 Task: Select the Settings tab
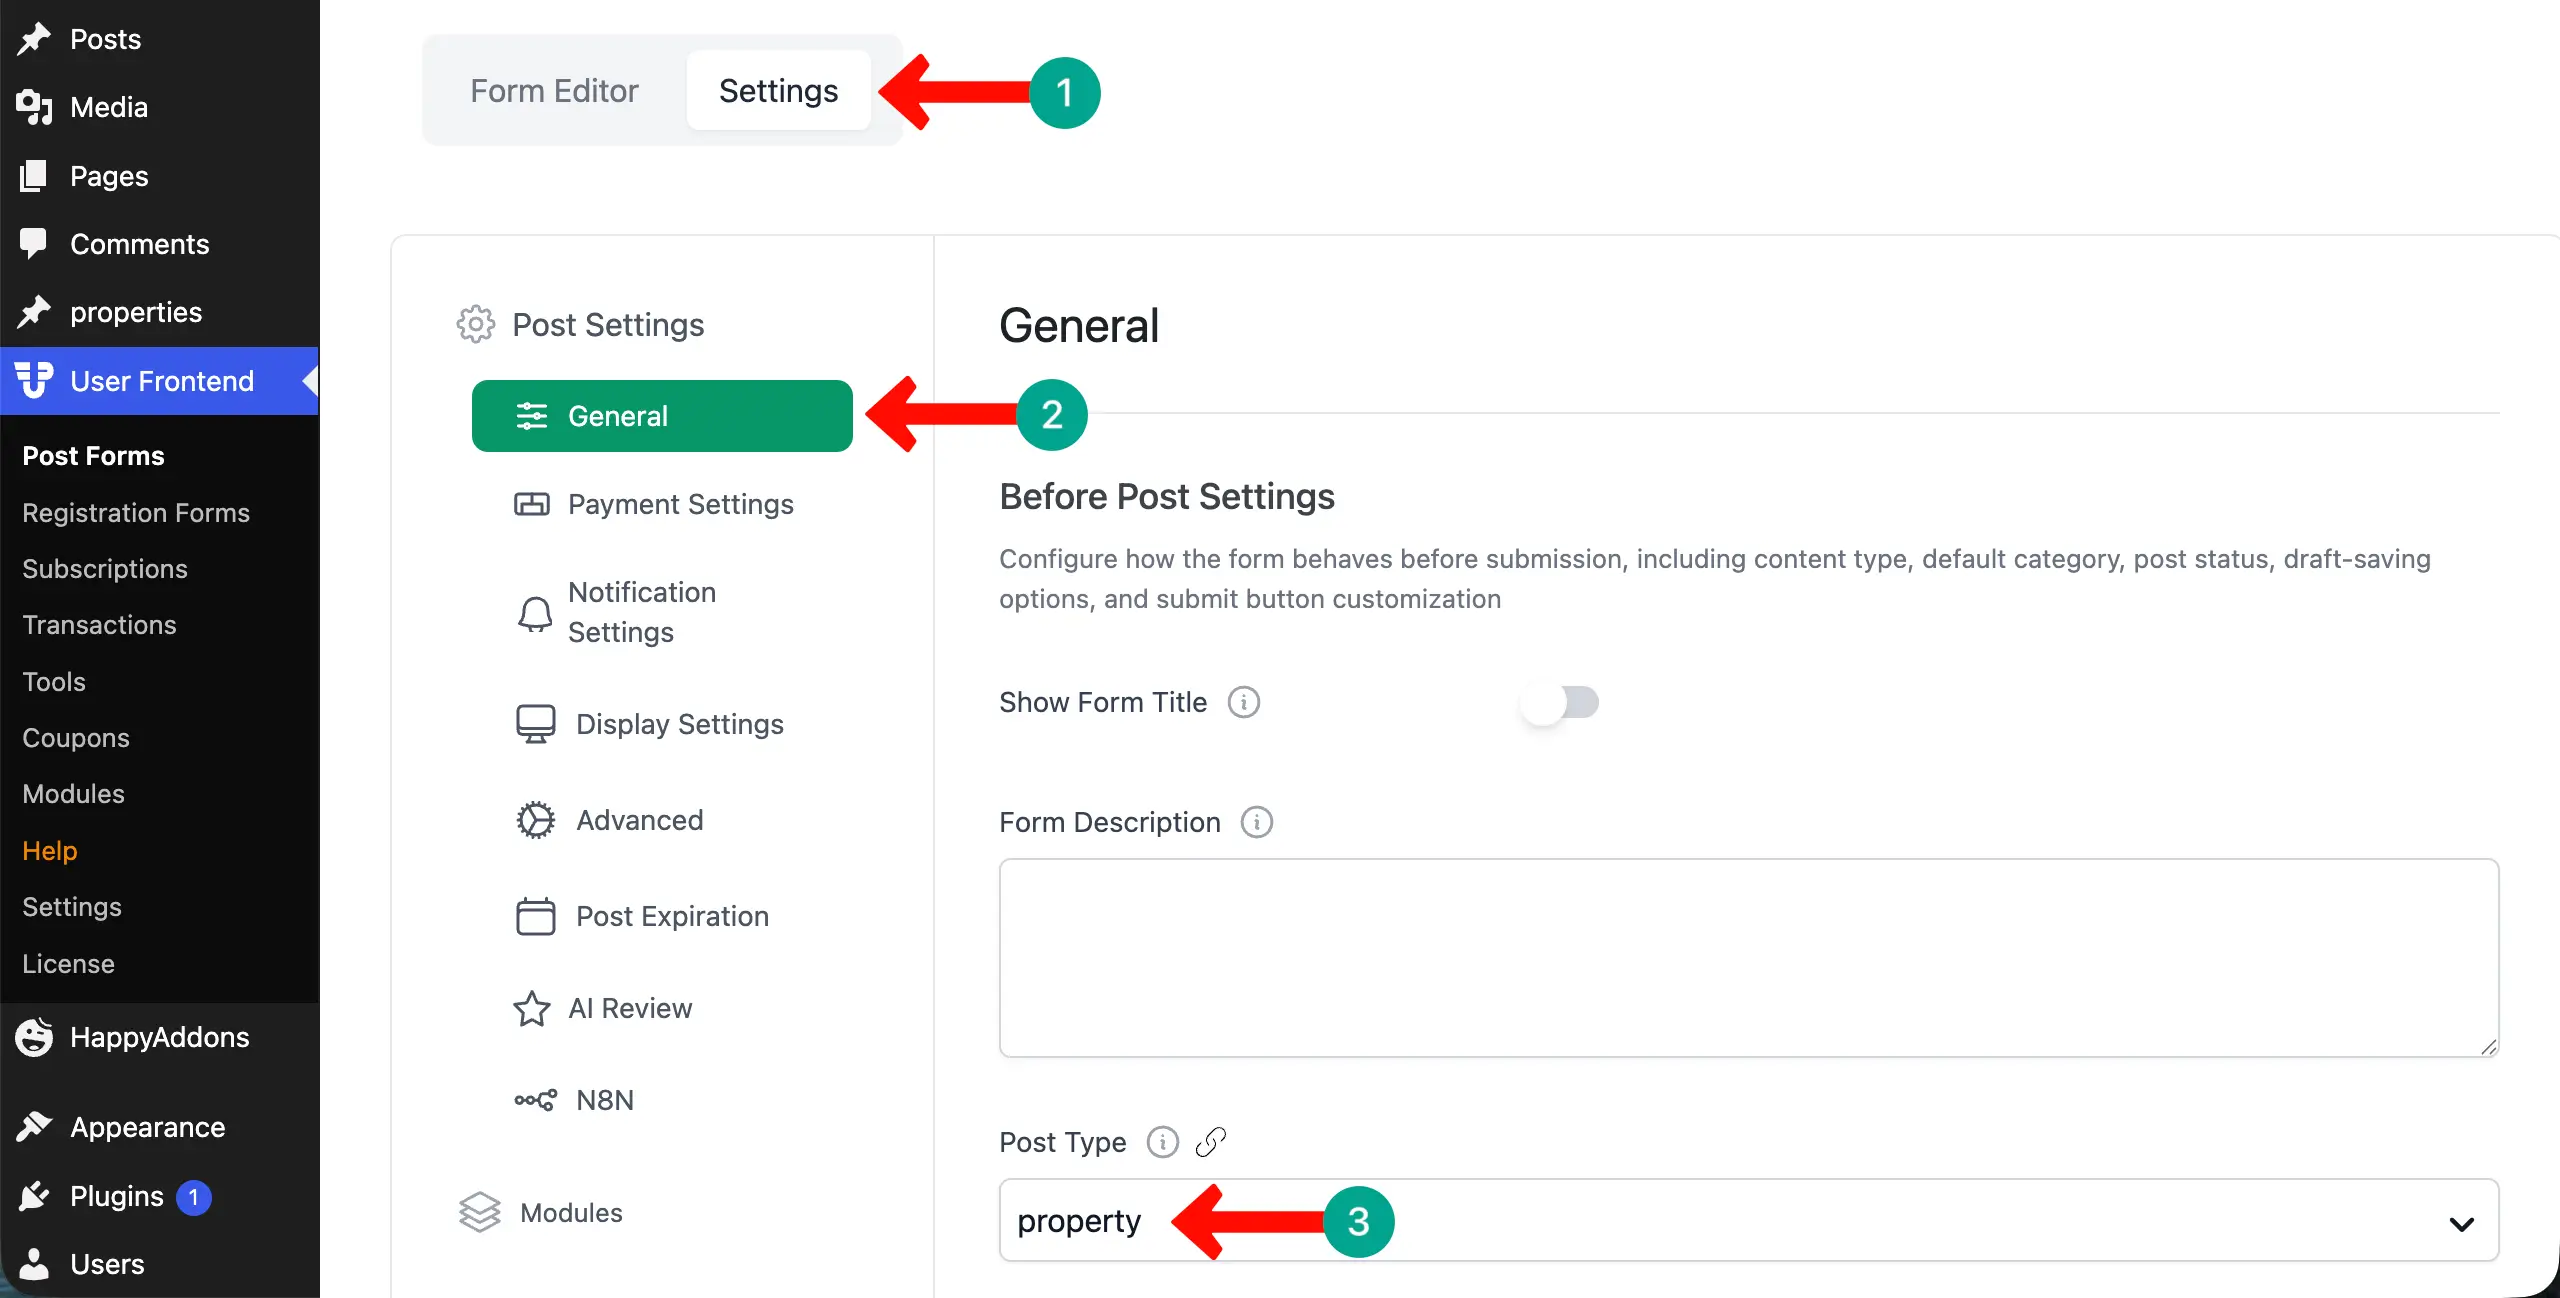(x=779, y=91)
